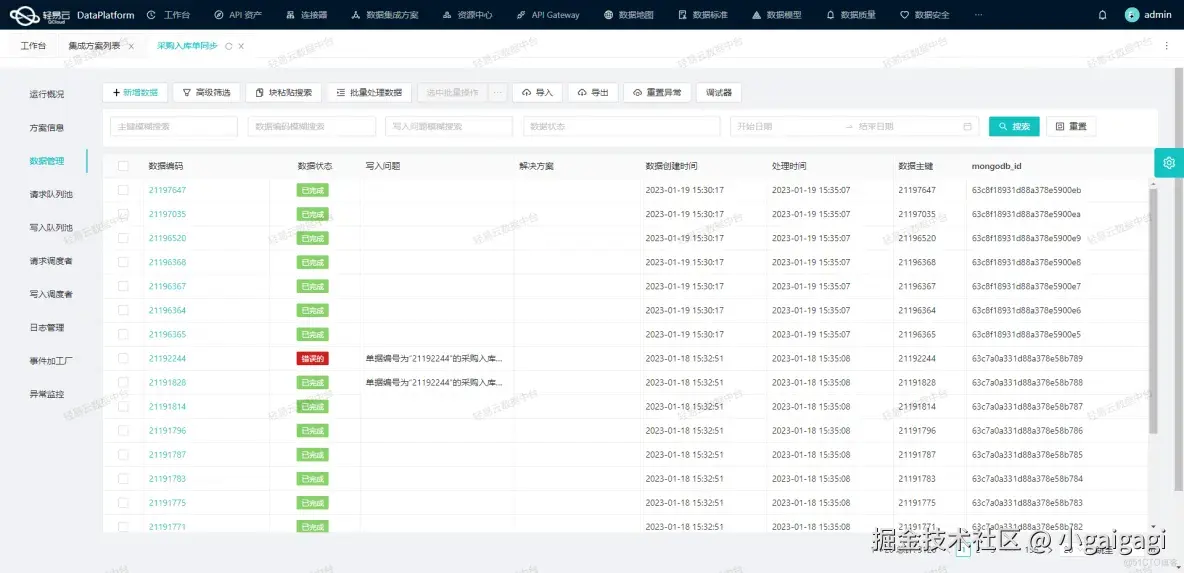Open 数据标准 in top navigation
Screen dimensions: 1184x573
tap(703, 15)
